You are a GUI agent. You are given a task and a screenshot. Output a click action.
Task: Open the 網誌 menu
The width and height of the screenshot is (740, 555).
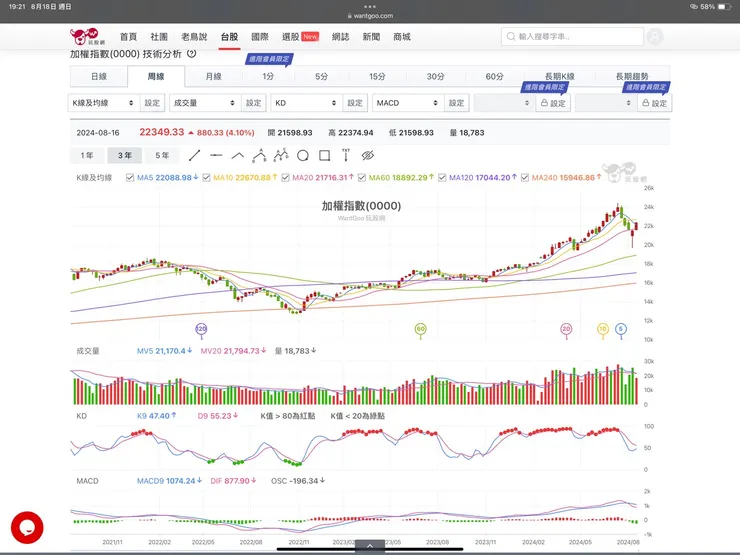click(x=341, y=37)
